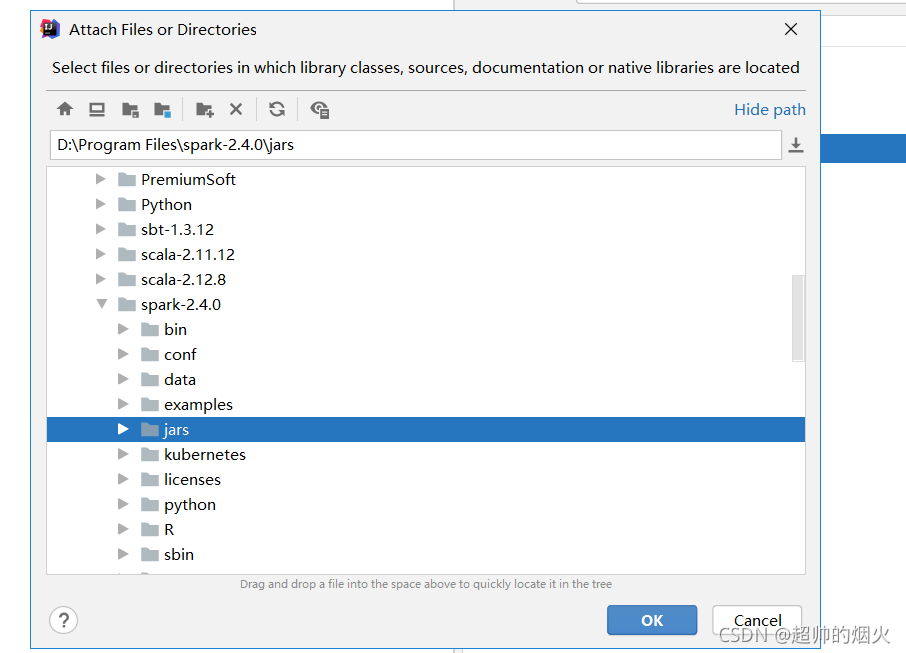The height and width of the screenshot is (653, 906).
Task: Jump to the desktop directory icon
Action: (x=96, y=109)
